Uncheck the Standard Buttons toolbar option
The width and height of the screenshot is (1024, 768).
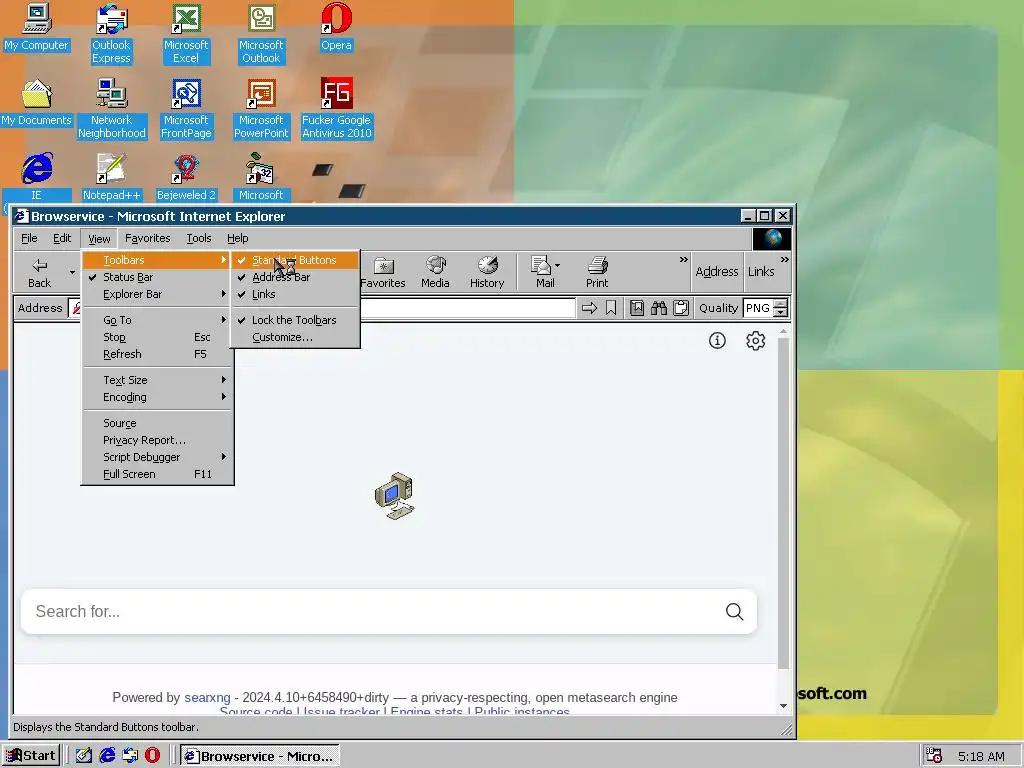coord(295,260)
